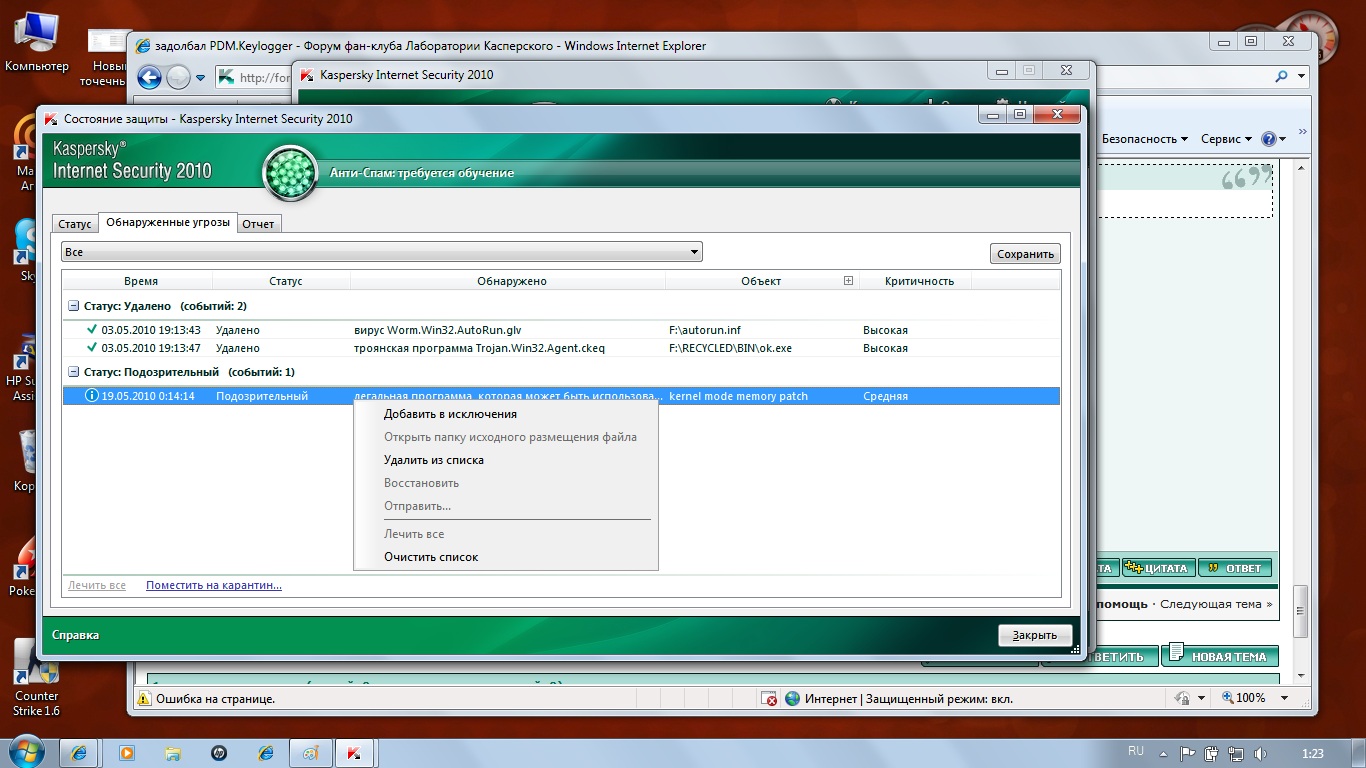Viewport: 1366px width, 768px height.
Task: Open the Сервис dropdown menu in IE
Action: (x=1226, y=139)
